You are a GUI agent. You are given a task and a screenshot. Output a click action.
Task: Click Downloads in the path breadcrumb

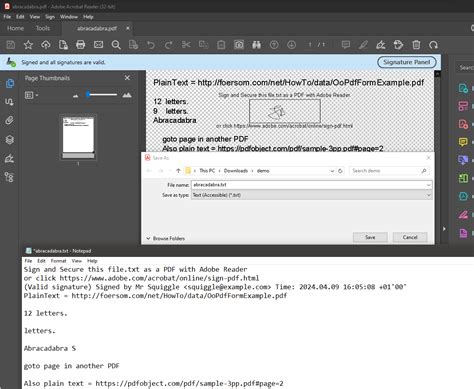(x=236, y=171)
